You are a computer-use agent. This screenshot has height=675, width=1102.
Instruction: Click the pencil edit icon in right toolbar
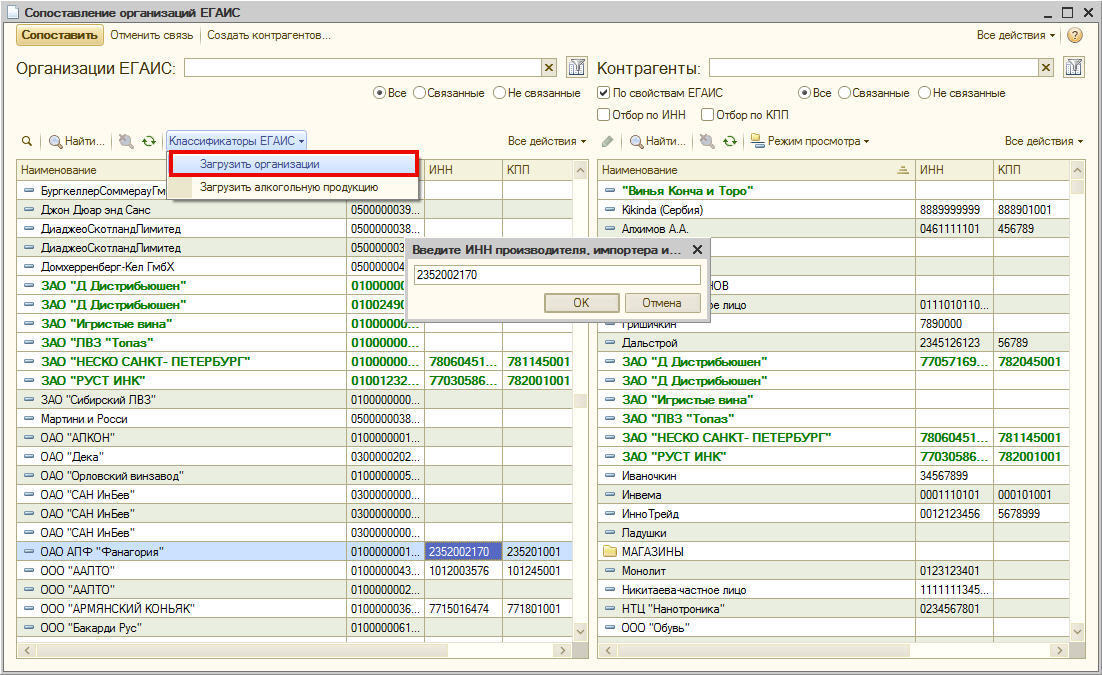pos(608,141)
